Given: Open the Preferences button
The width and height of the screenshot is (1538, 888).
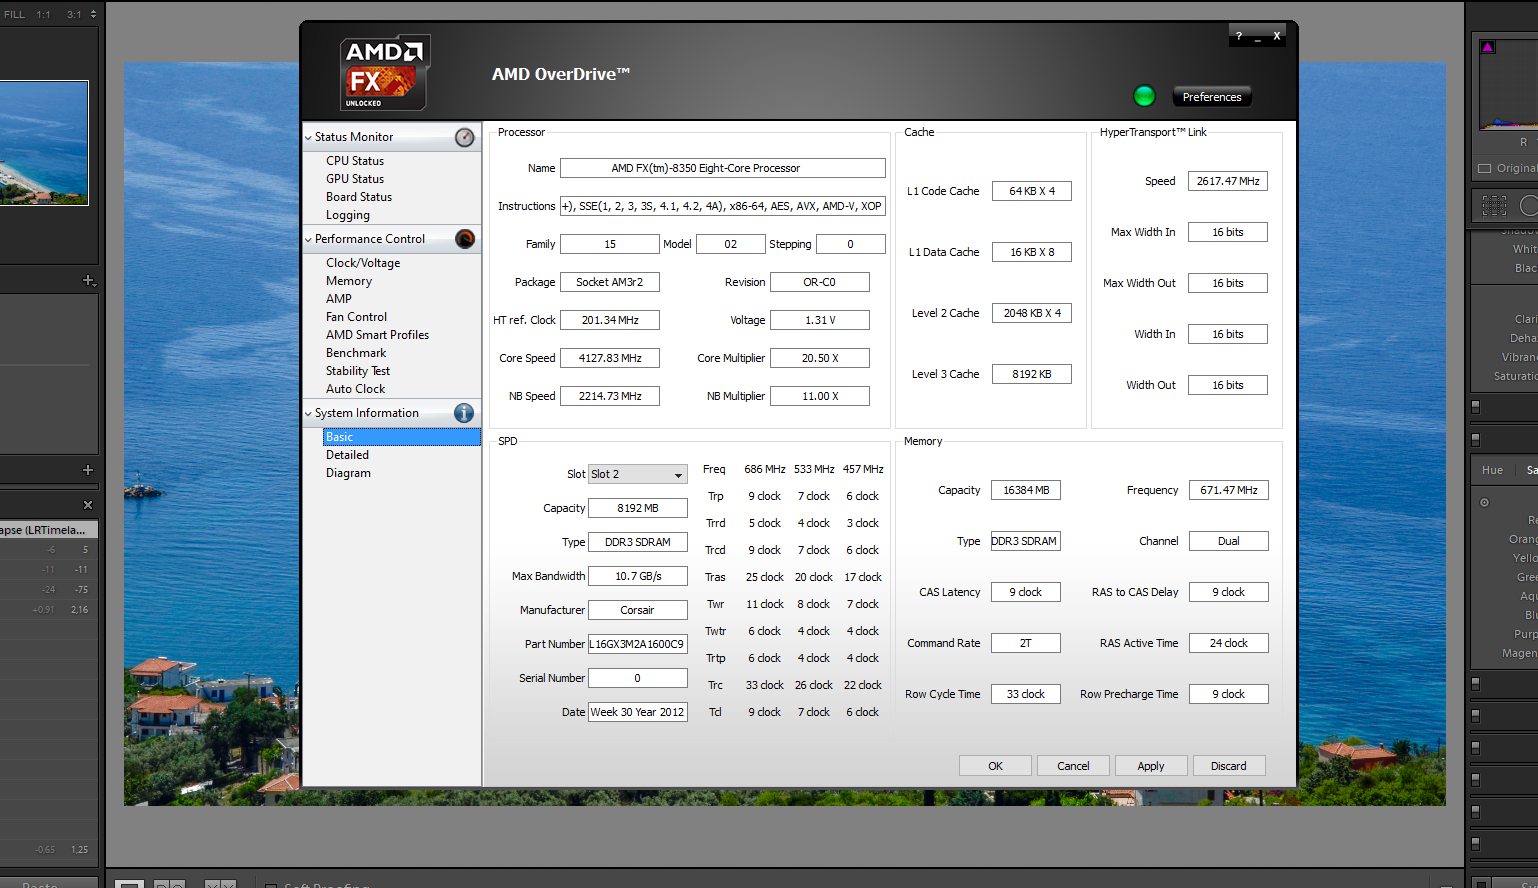Looking at the screenshot, I should [x=1211, y=97].
